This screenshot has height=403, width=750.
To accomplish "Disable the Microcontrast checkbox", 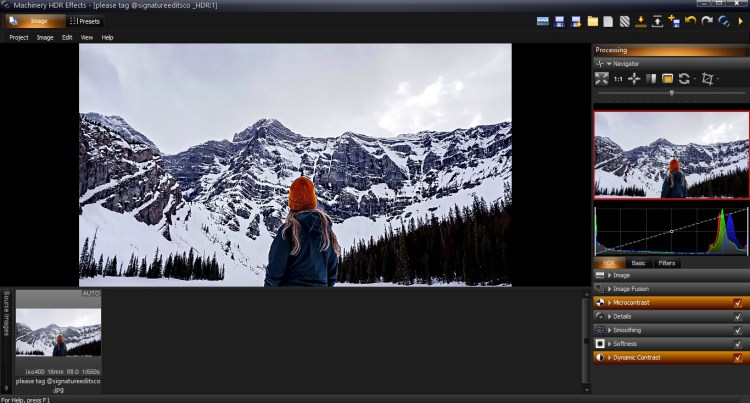I will 738,302.
